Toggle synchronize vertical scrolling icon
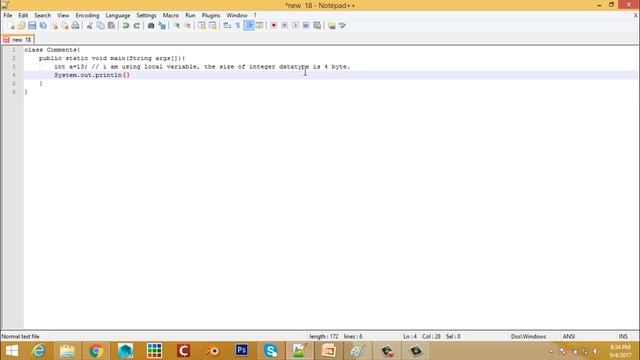Screen dimensions: 640x360 click(202, 26)
